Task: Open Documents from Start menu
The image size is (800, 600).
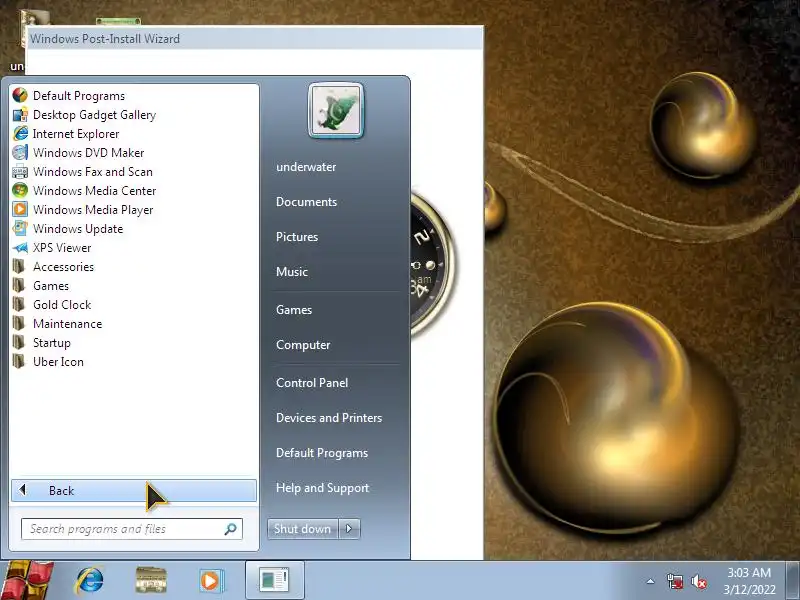Action: click(306, 202)
